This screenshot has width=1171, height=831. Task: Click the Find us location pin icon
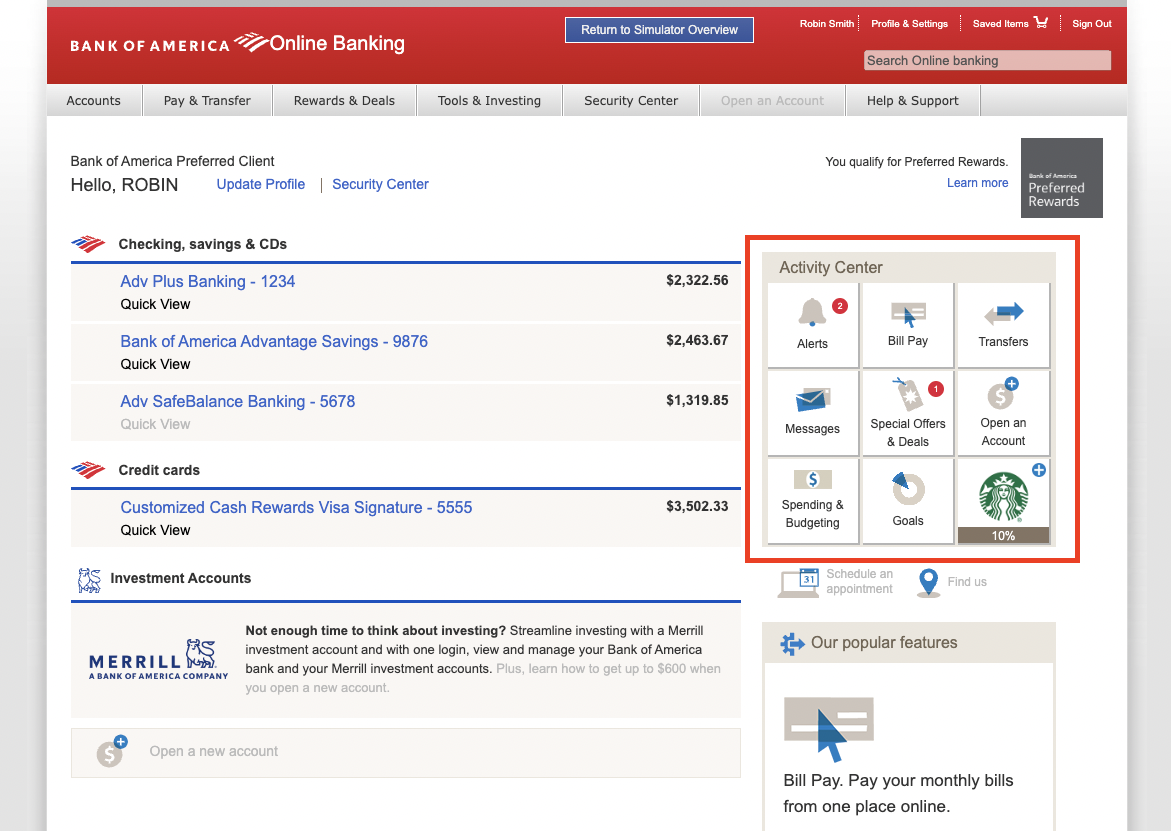pos(928,582)
